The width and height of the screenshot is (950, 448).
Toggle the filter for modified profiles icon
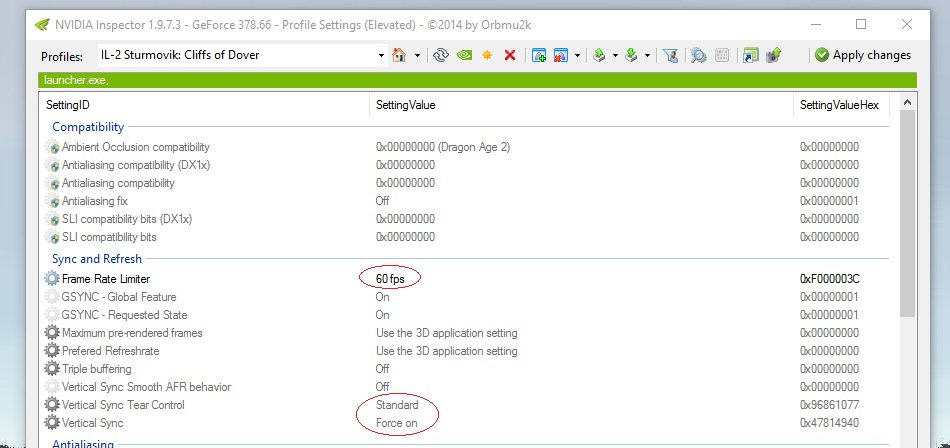(670, 55)
